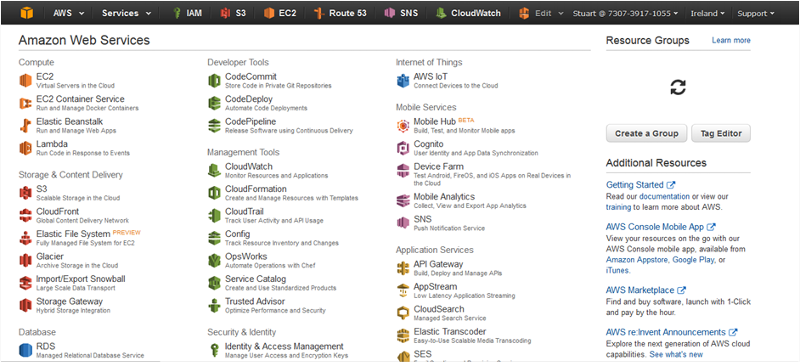Follow the documentation link
The width and height of the screenshot is (800, 362).
point(664,196)
